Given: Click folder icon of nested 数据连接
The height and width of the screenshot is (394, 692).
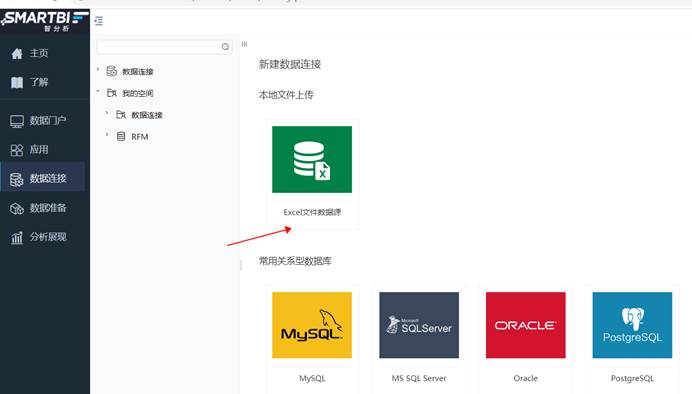Looking at the screenshot, I should (121, 115).
